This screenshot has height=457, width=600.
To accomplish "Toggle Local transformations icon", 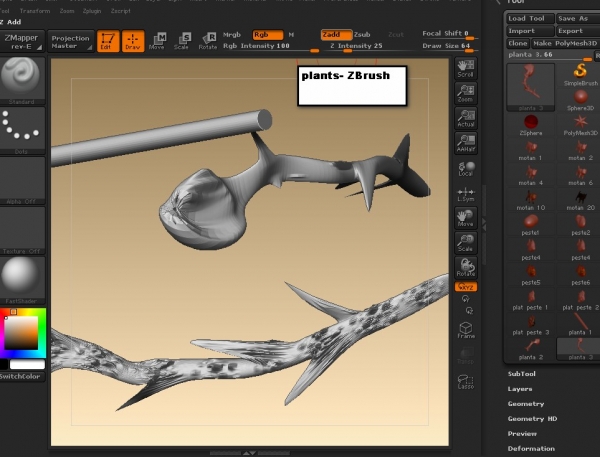I will pyautogui.click(x=465, y=168).
